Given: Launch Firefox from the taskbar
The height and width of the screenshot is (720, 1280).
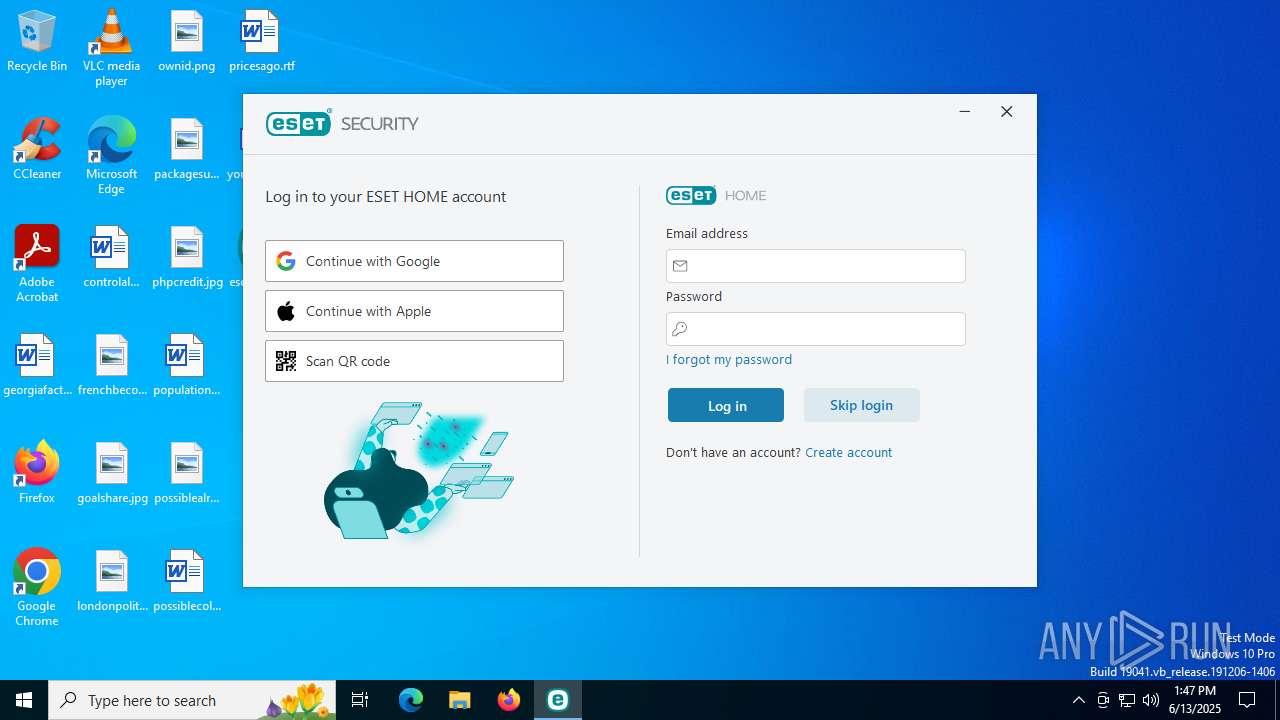Looking at the screenshot, I should pyautogui.click(x=509, y=700).
